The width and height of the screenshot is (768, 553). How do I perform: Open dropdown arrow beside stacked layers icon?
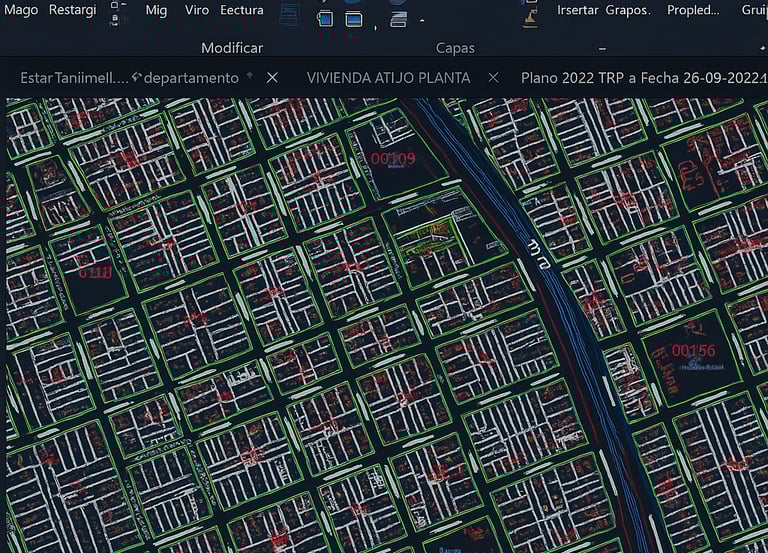[422, 21]
